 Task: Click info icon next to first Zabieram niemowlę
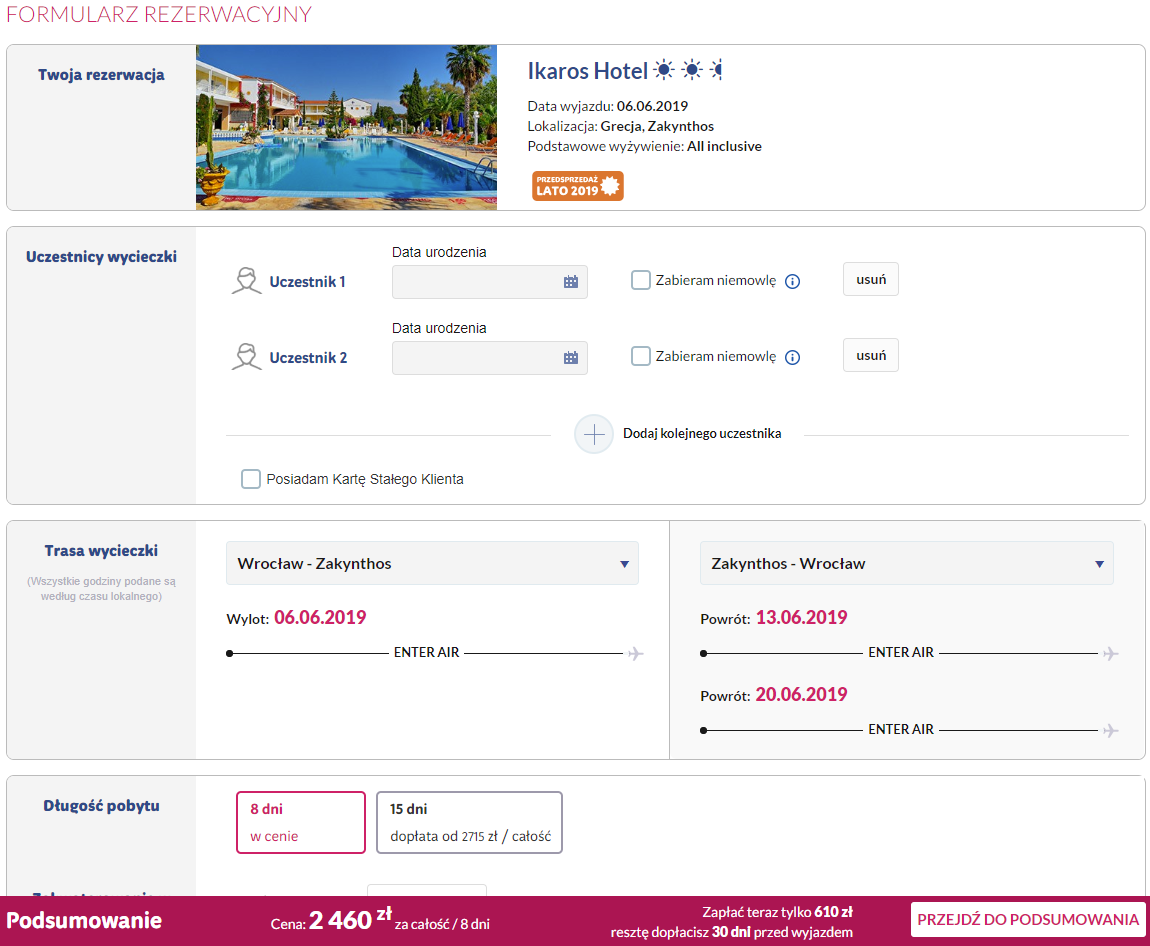[x=792, y=281]
